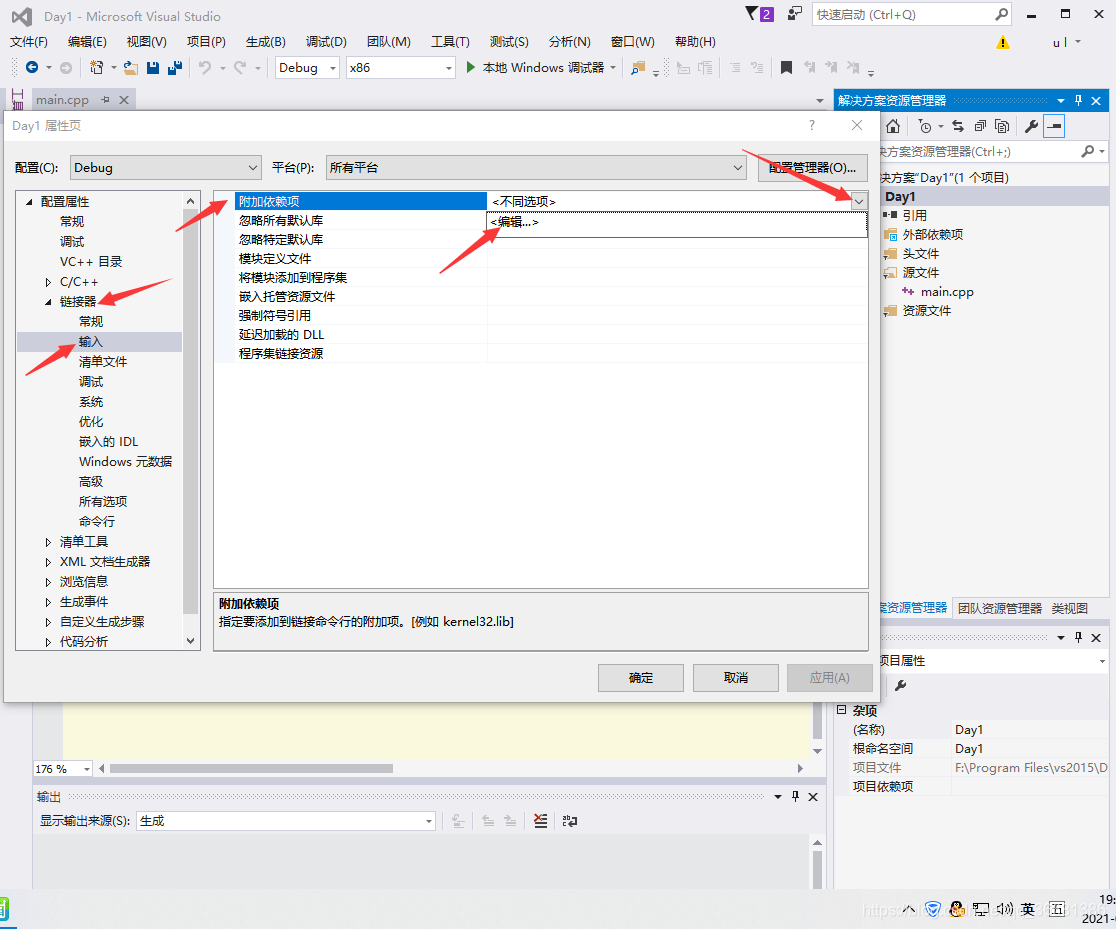Viewport: 1116px width, 929px height.
Task: Click the feedback icon beside notifications
Action: coord(794,14)
